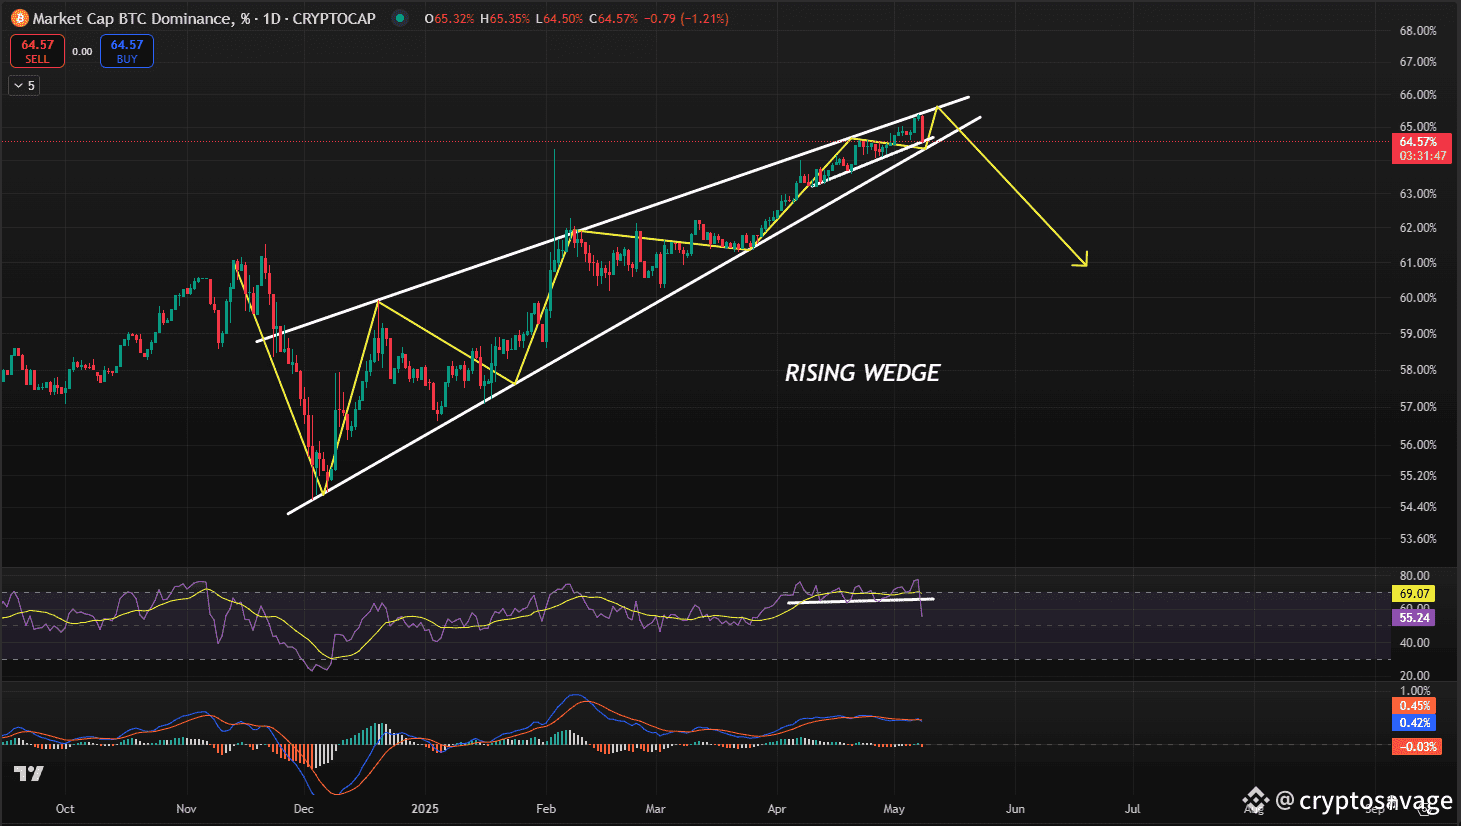Screen dimensions: 1461x826
Task: Hit the blue BUY 64.57 button
Action: (127, 51)
